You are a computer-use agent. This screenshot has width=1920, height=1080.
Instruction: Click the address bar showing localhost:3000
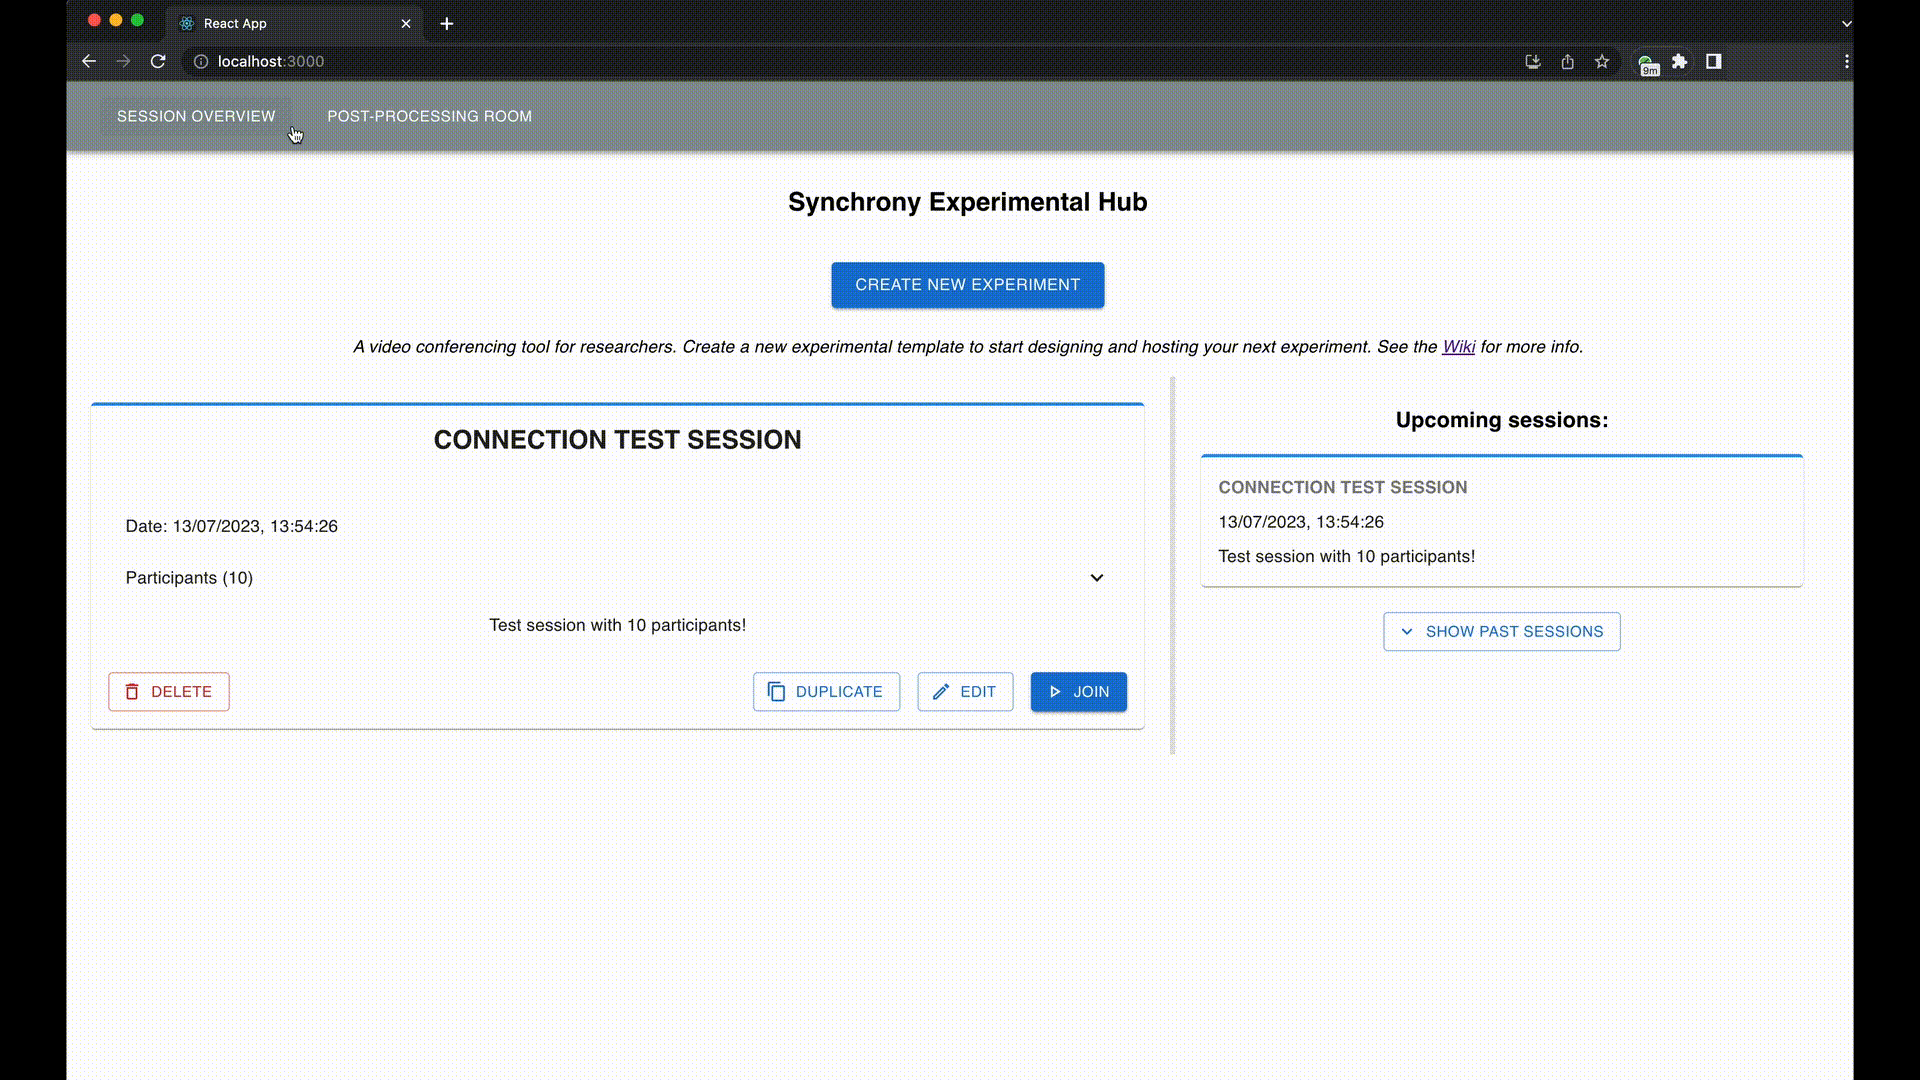272,61
